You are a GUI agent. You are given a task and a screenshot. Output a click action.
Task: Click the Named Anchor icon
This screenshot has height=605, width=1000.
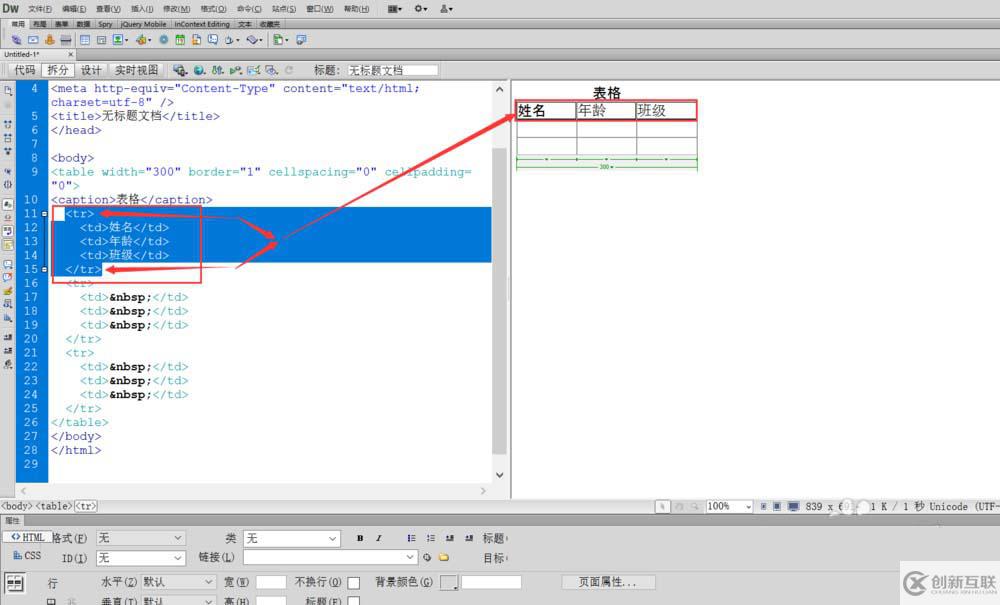click(x=49, y=40)
